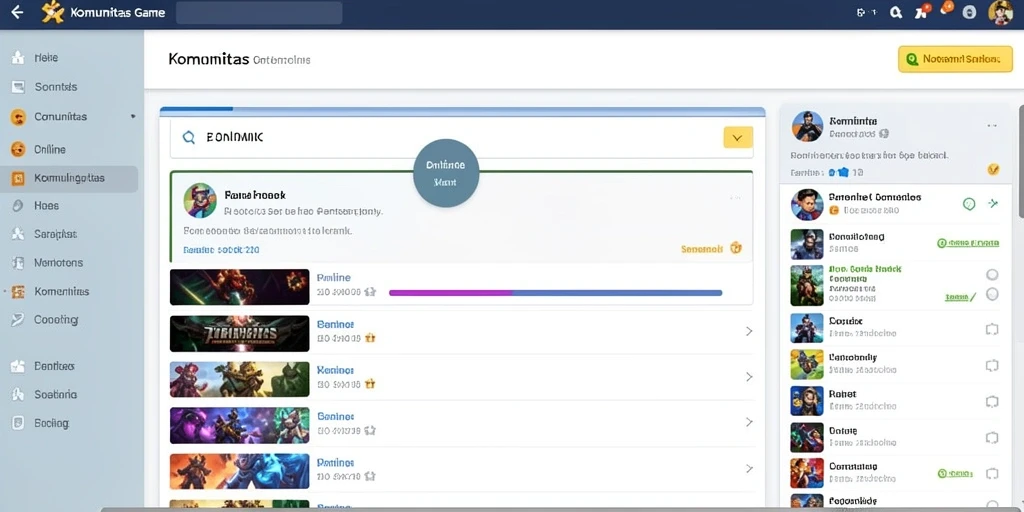Select the first radio circle in the green-titled game row
Screen dimensions: 1024x512
point(992,274)
